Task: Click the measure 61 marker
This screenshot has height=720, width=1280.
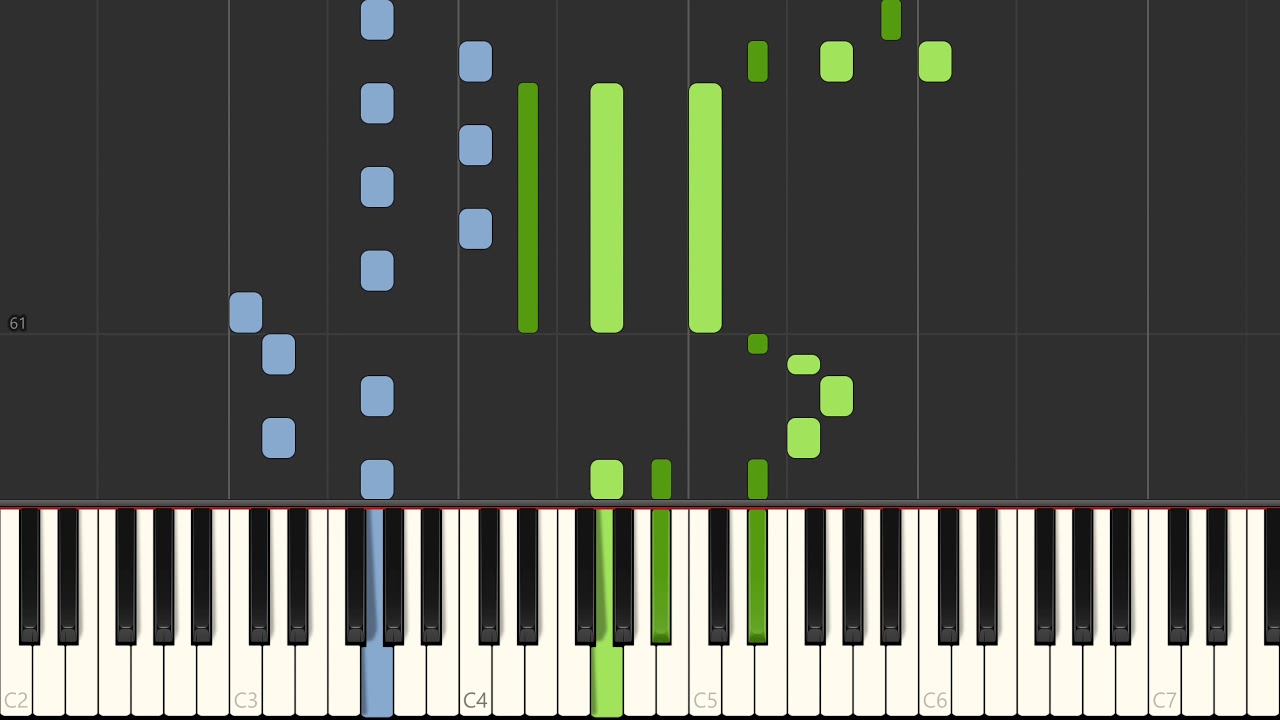Action: [17, 323]
